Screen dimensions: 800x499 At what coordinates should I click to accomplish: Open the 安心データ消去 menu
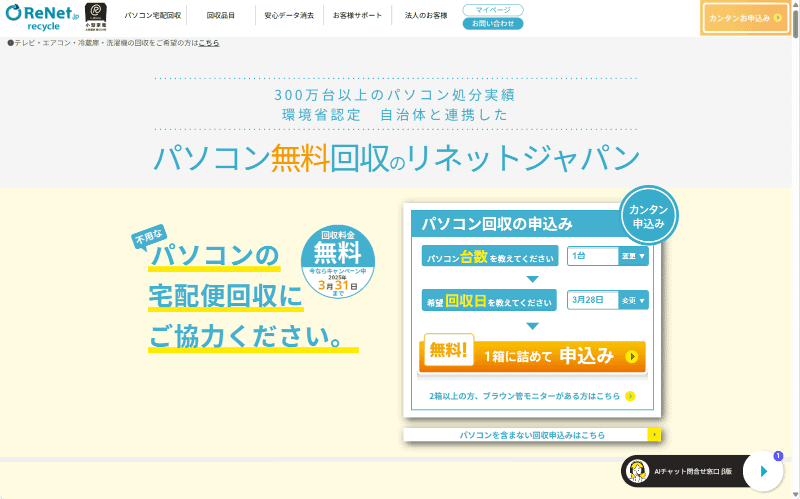[289, 15]
